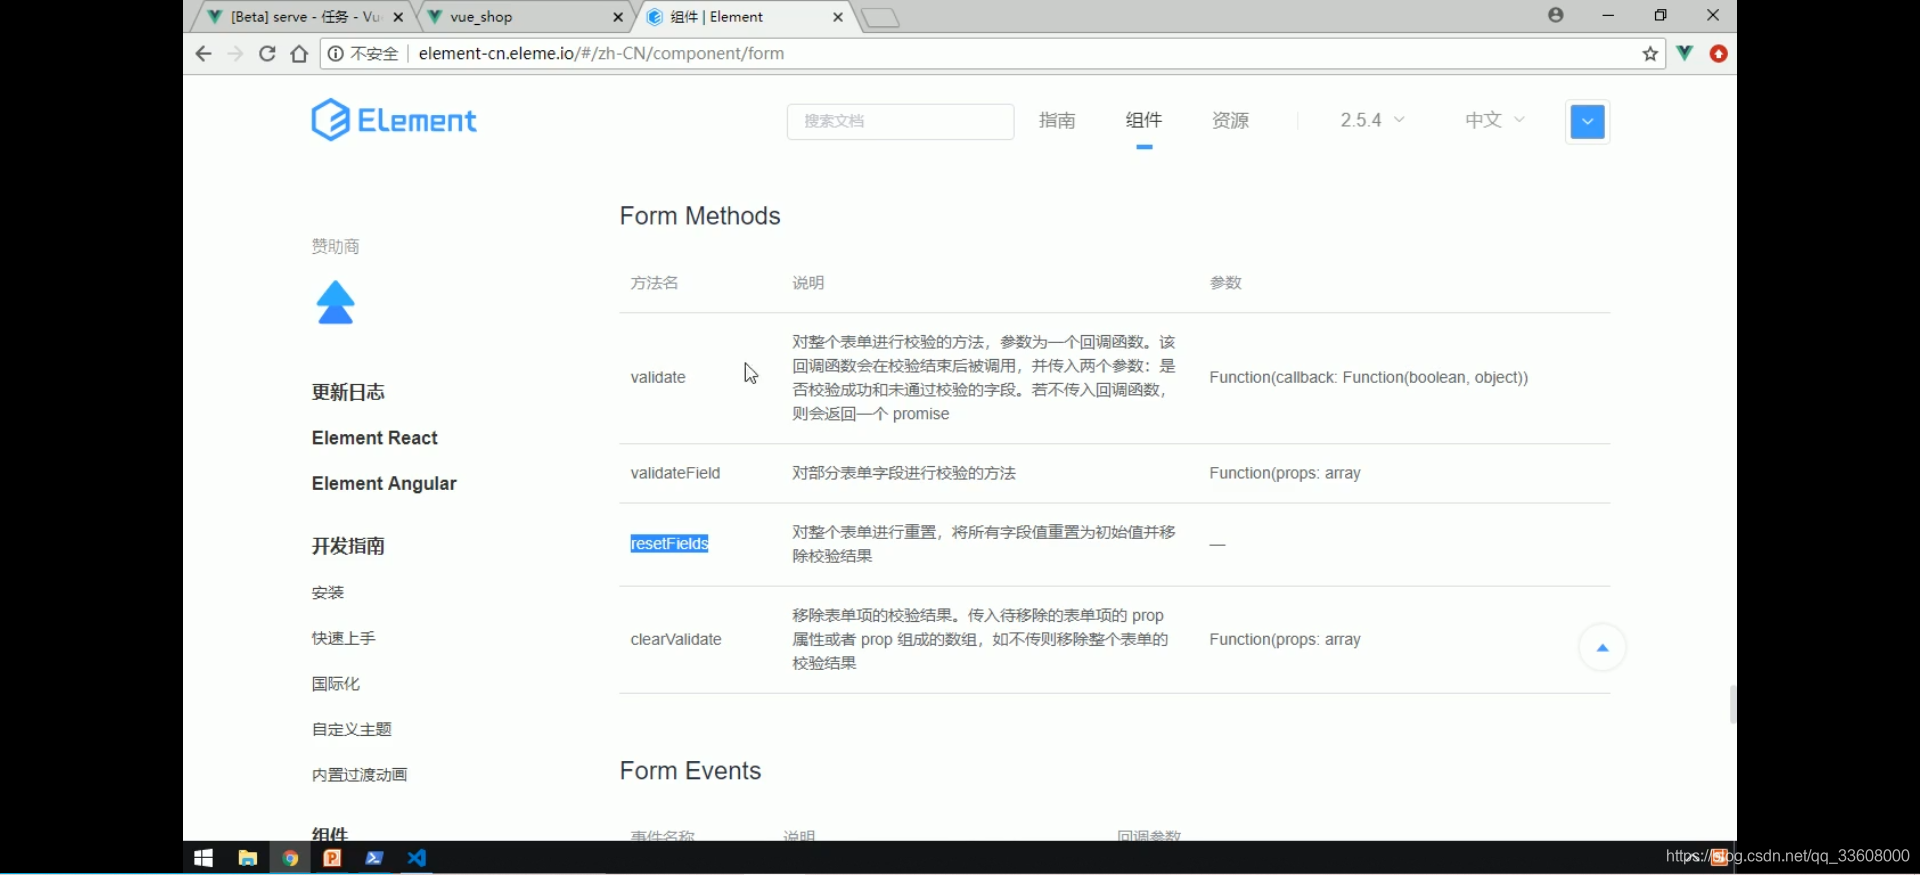Viewport: 1920px width, 875px height.
Task: Open the Vue devtools extension icon
Action: (x=1685, y=53)
